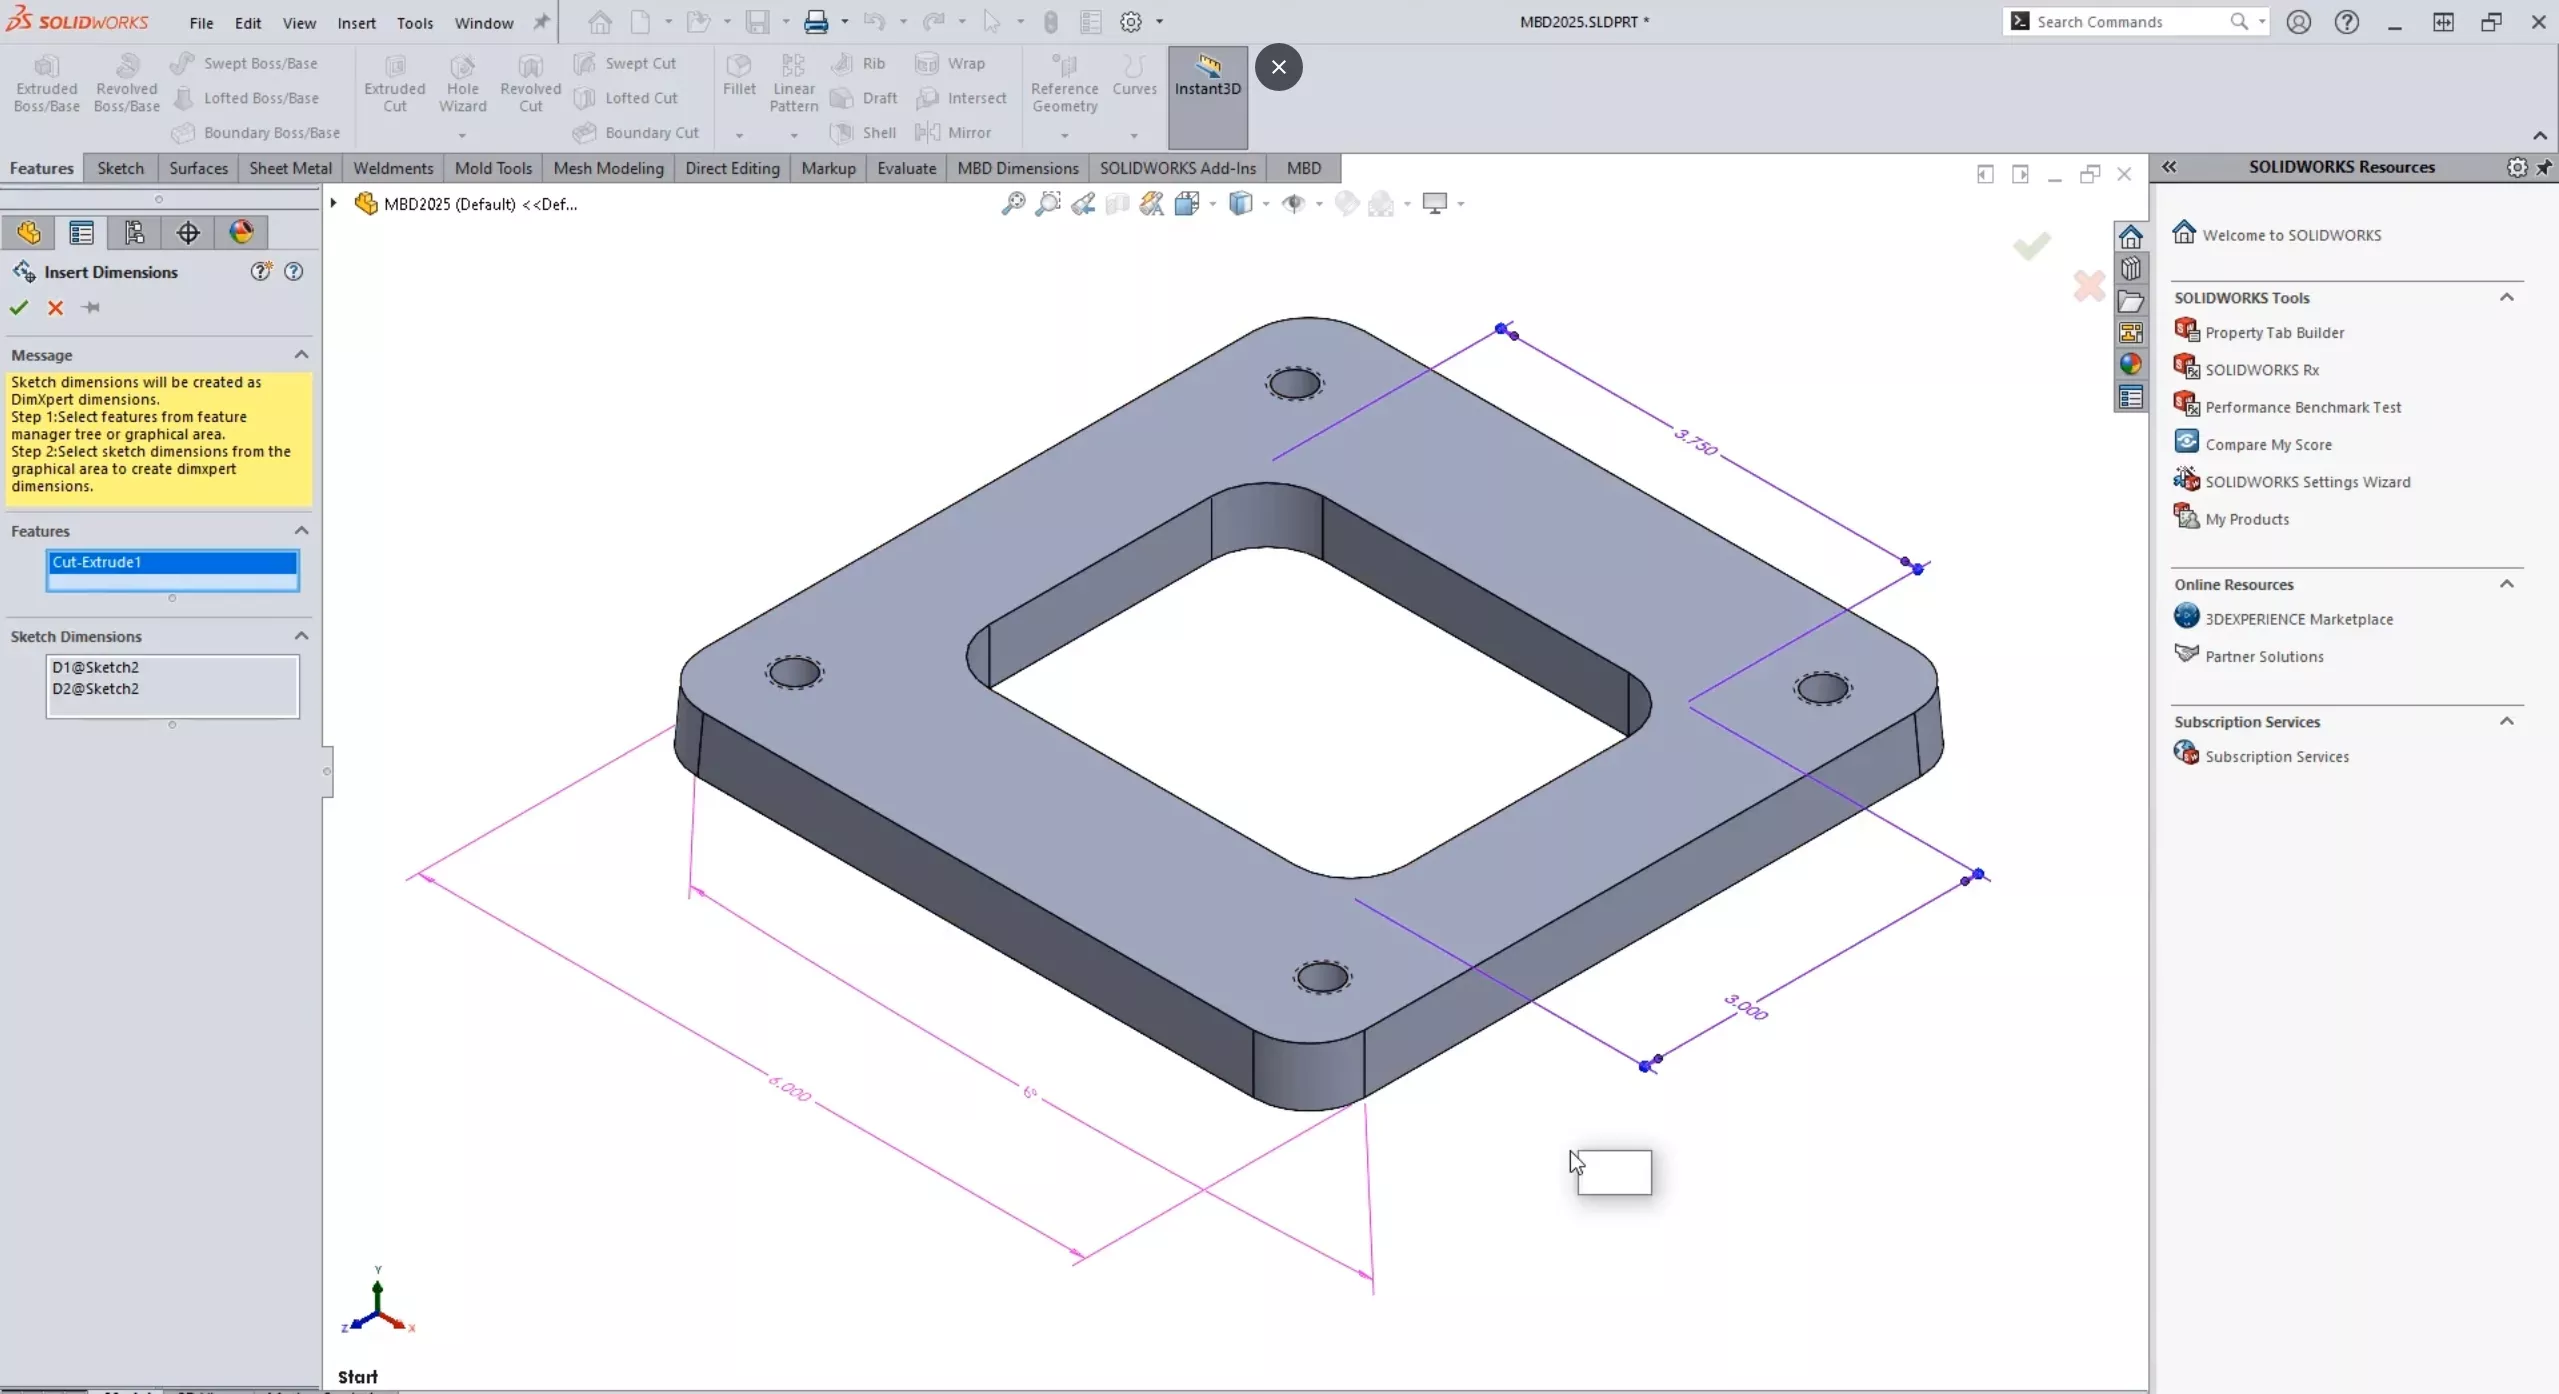
Task: Click the 3.750 dimension text
Action: [x=1695, y=441]
